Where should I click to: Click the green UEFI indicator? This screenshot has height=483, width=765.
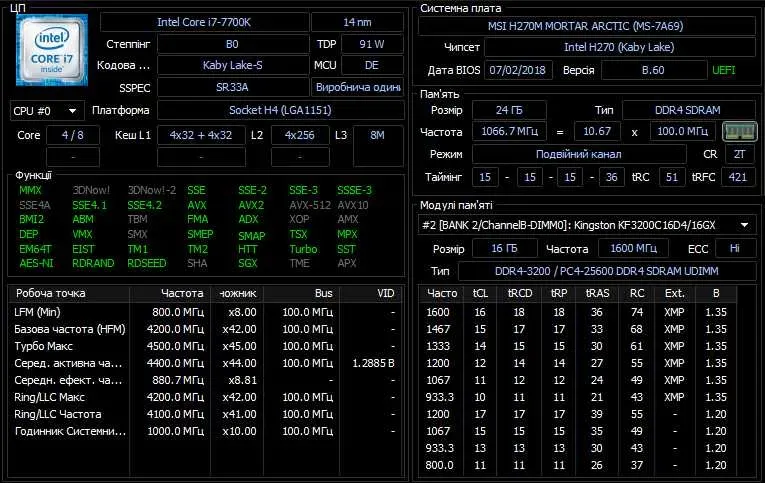[x=724, y=70]
